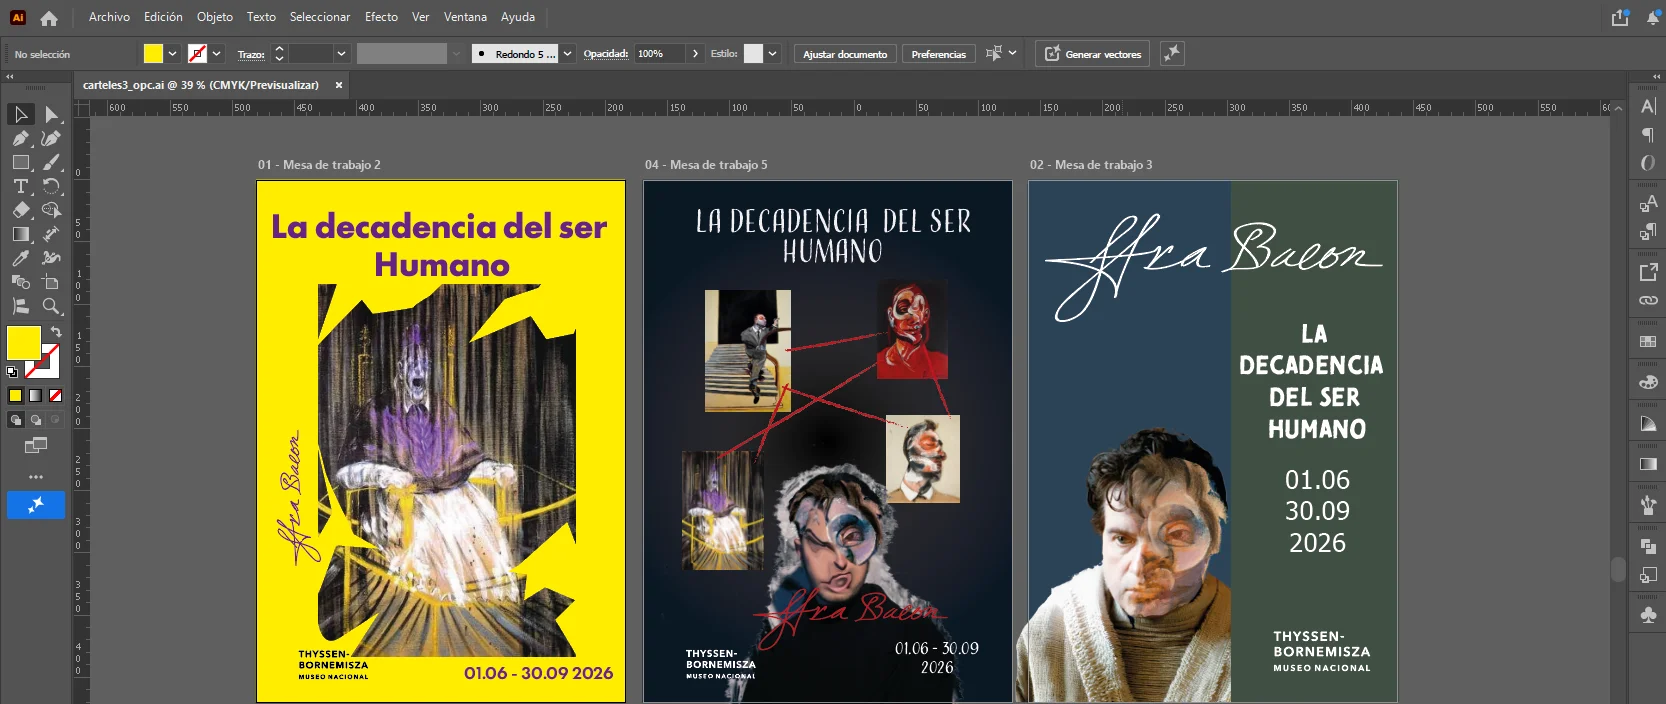This screenshot has height=704, width=1666.
Task: Set fill mode to solid Color
Action: (15, 396)
